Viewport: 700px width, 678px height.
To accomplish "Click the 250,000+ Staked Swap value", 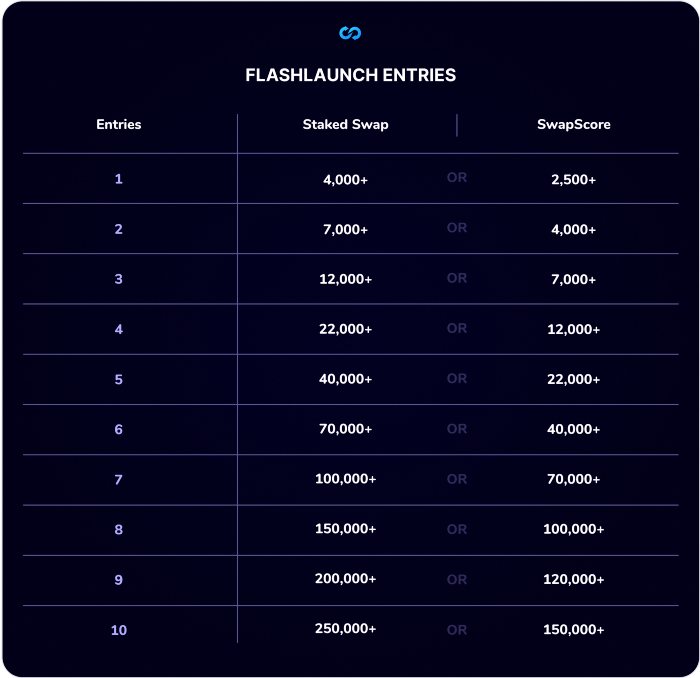I will (346, 629).
